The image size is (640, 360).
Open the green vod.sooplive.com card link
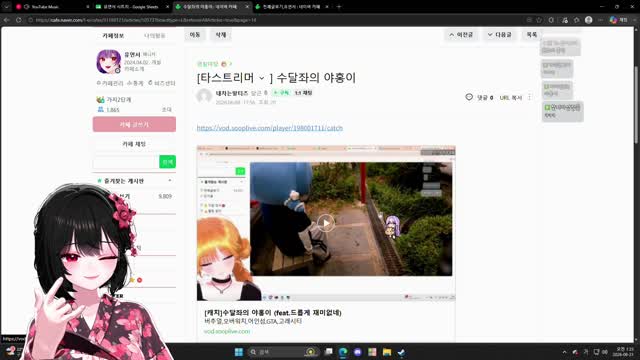click(x=227, y=331)
